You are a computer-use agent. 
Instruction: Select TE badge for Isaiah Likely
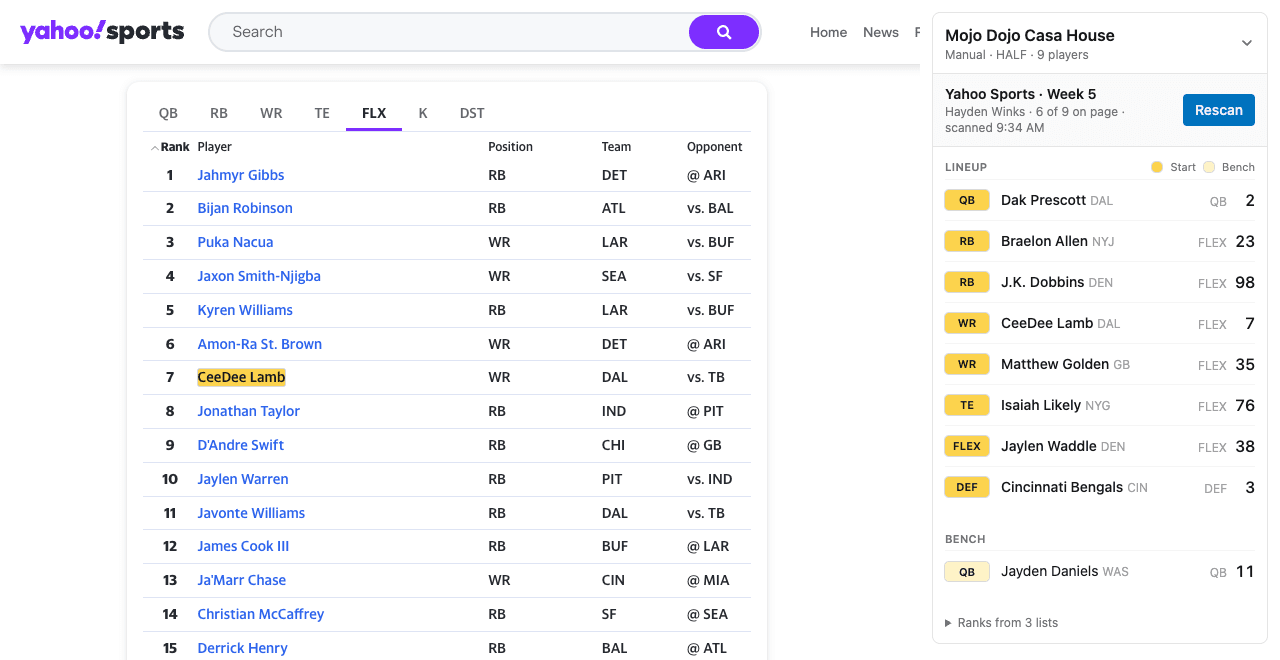pos(967,405)
